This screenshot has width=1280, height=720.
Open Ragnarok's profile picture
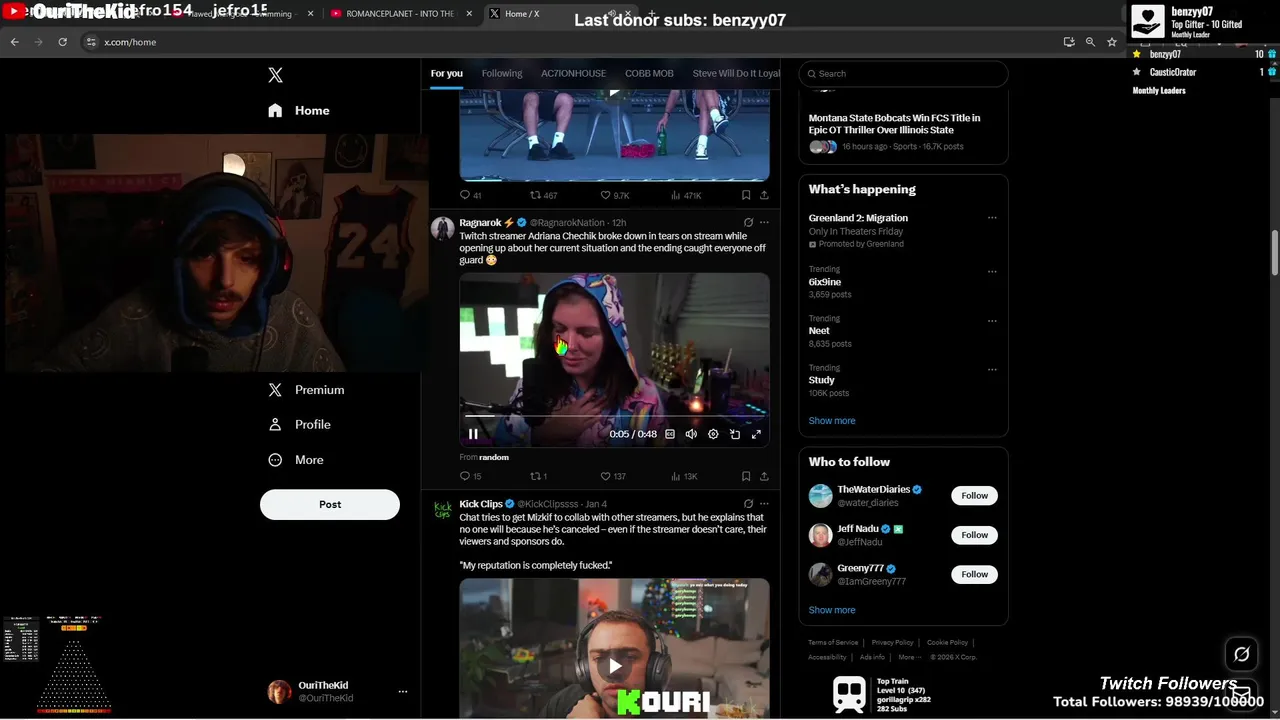click(x=442, y=228)
